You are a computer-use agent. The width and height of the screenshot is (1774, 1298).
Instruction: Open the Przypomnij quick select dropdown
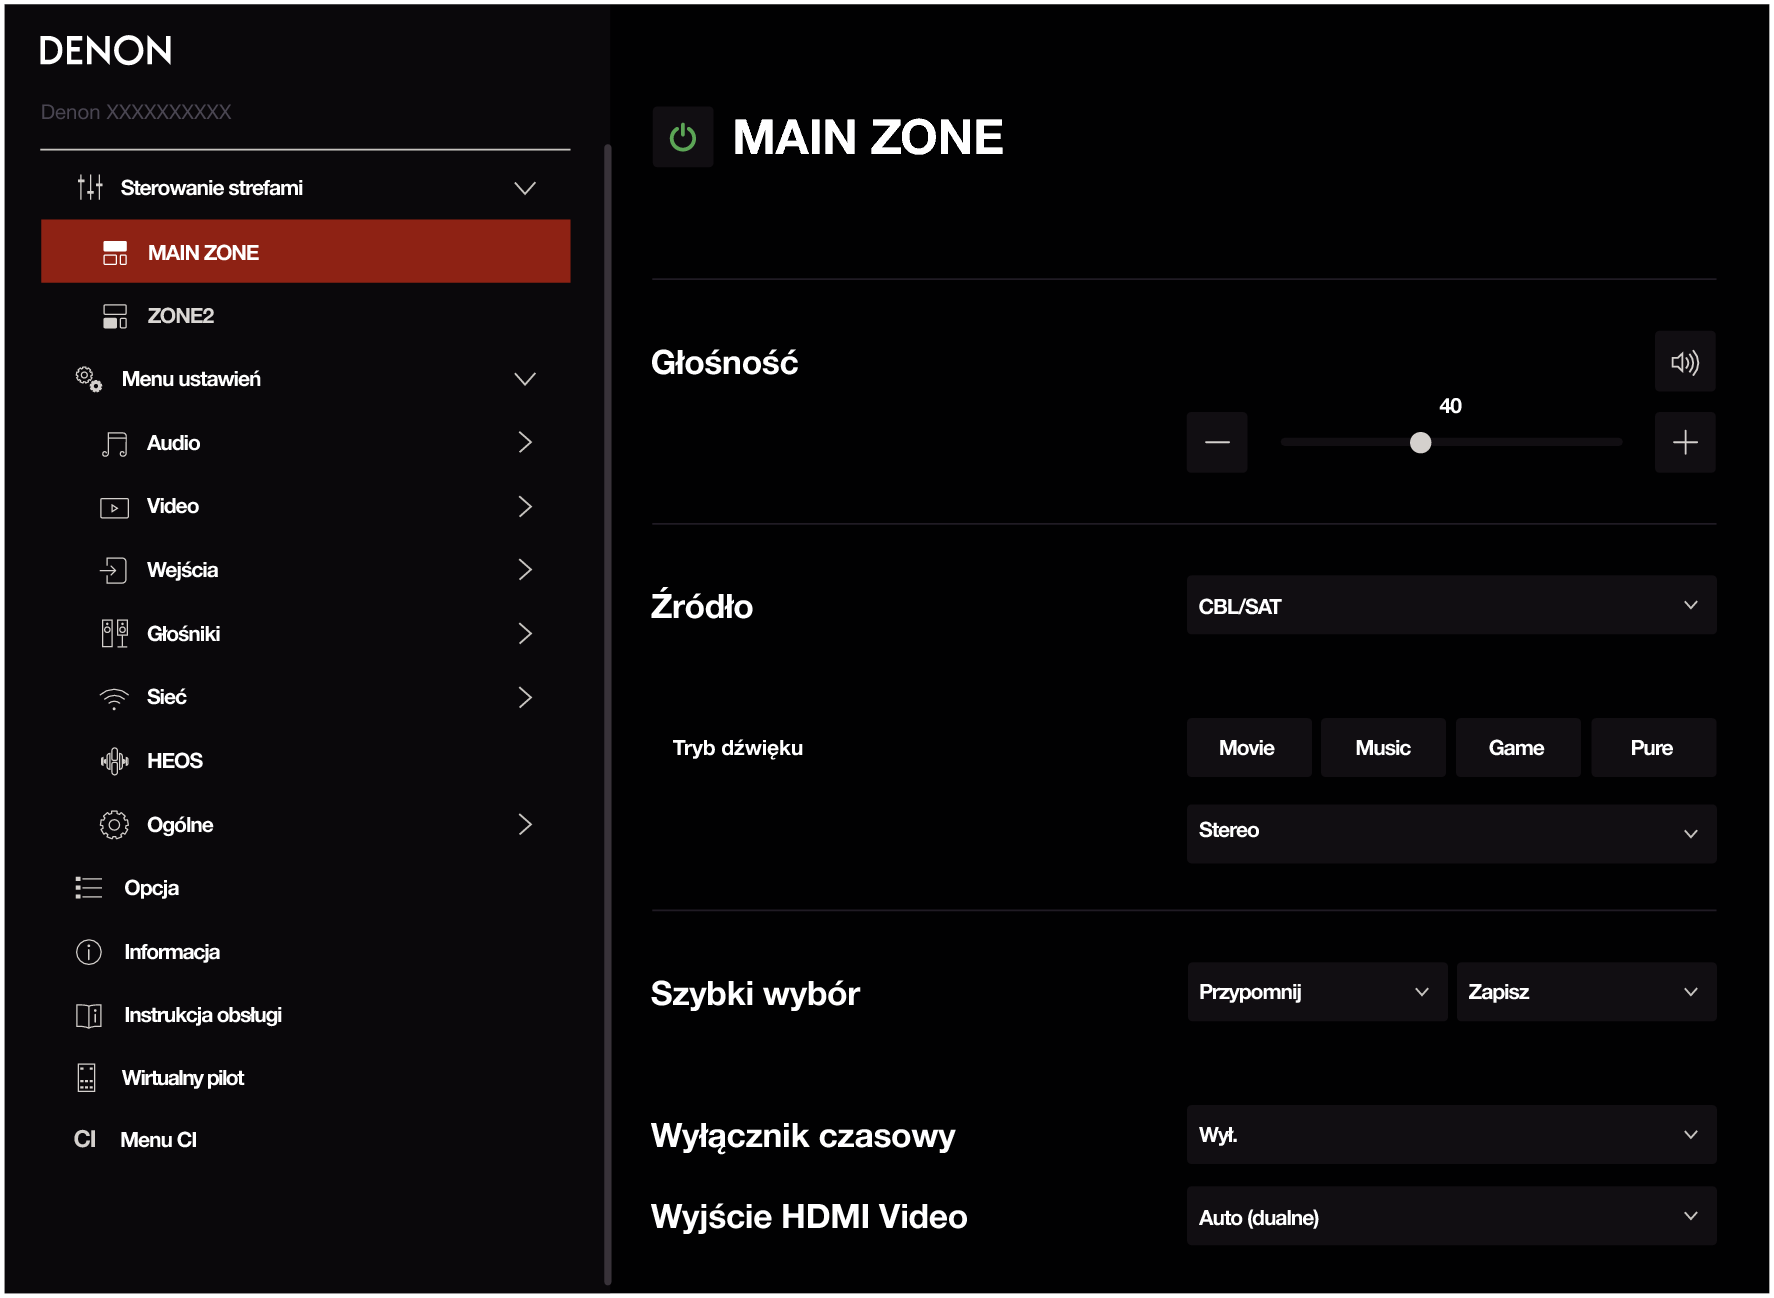(1317, 992)
